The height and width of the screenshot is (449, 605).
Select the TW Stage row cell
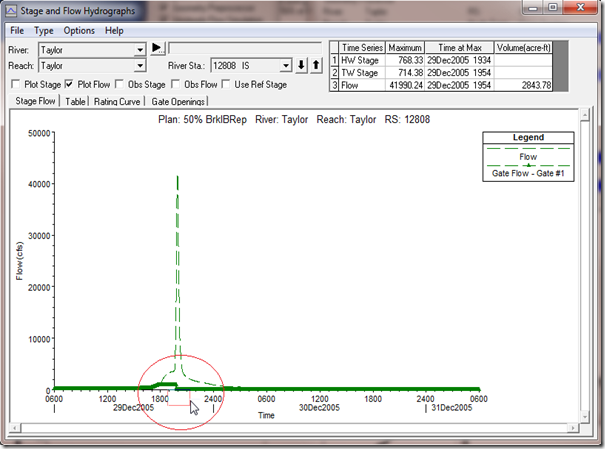362,73
